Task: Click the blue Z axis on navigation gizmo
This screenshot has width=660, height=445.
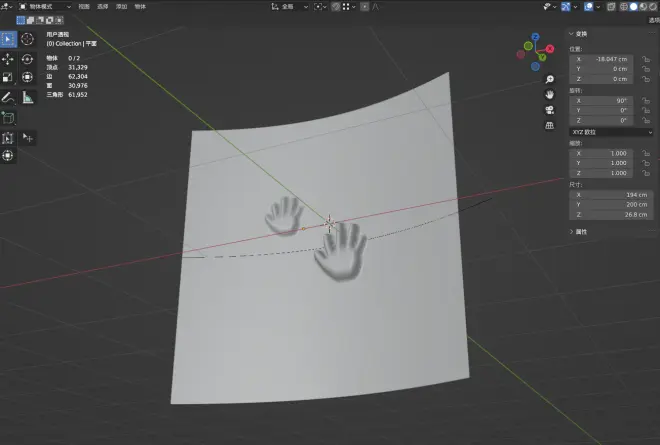Action: pos(536,38)
